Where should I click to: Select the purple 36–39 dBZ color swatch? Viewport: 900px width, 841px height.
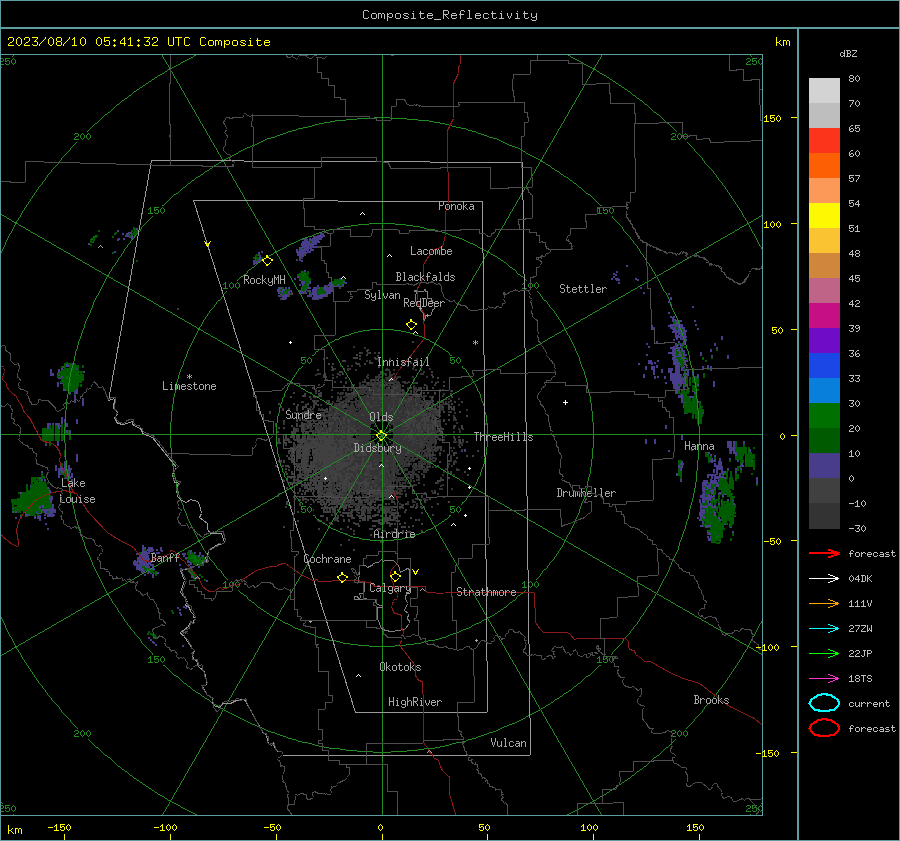tap(824, 341)
